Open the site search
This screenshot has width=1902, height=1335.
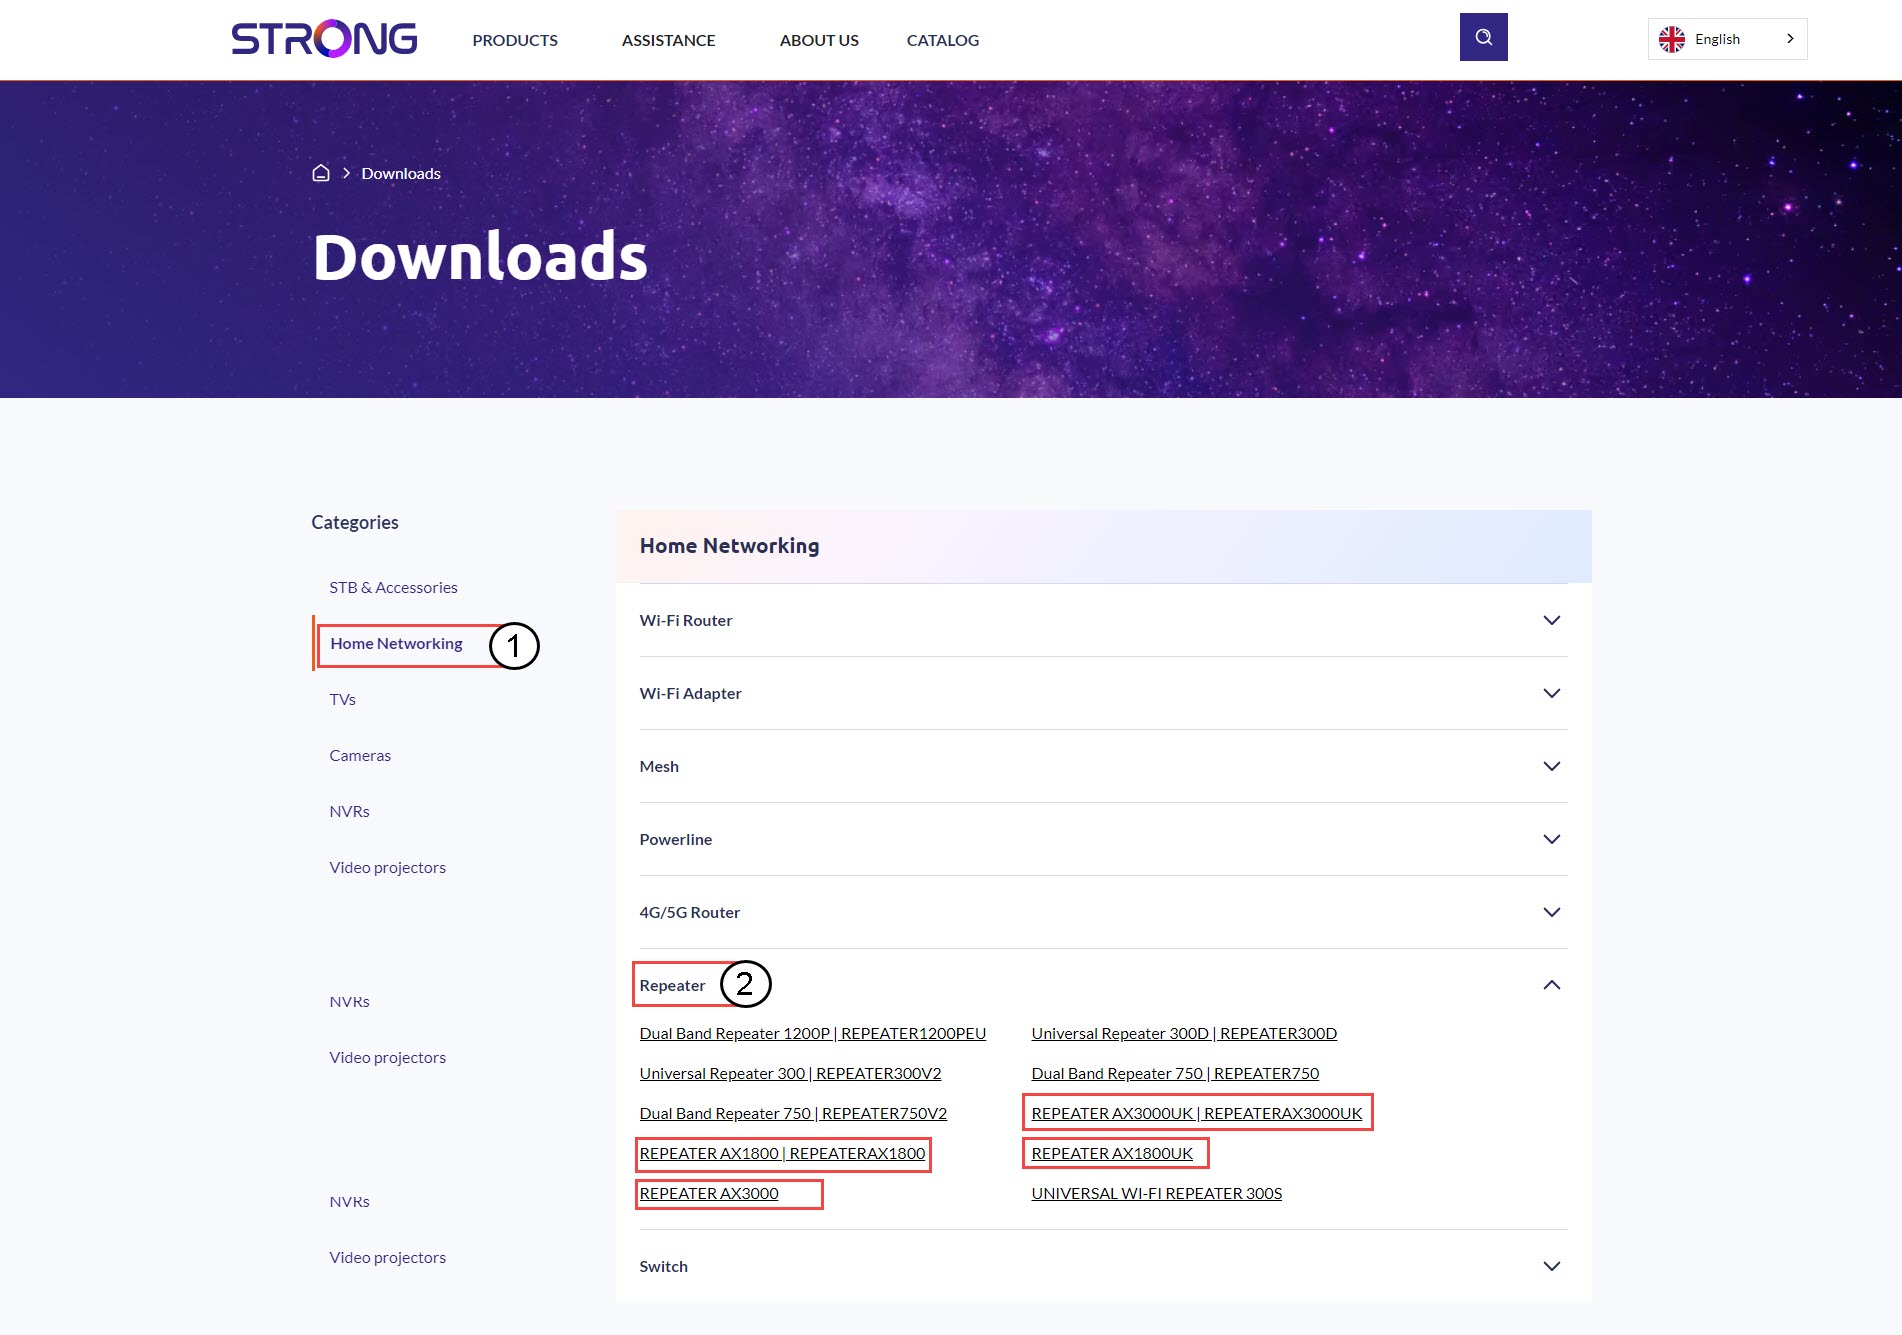click(x=1483, y=37)
